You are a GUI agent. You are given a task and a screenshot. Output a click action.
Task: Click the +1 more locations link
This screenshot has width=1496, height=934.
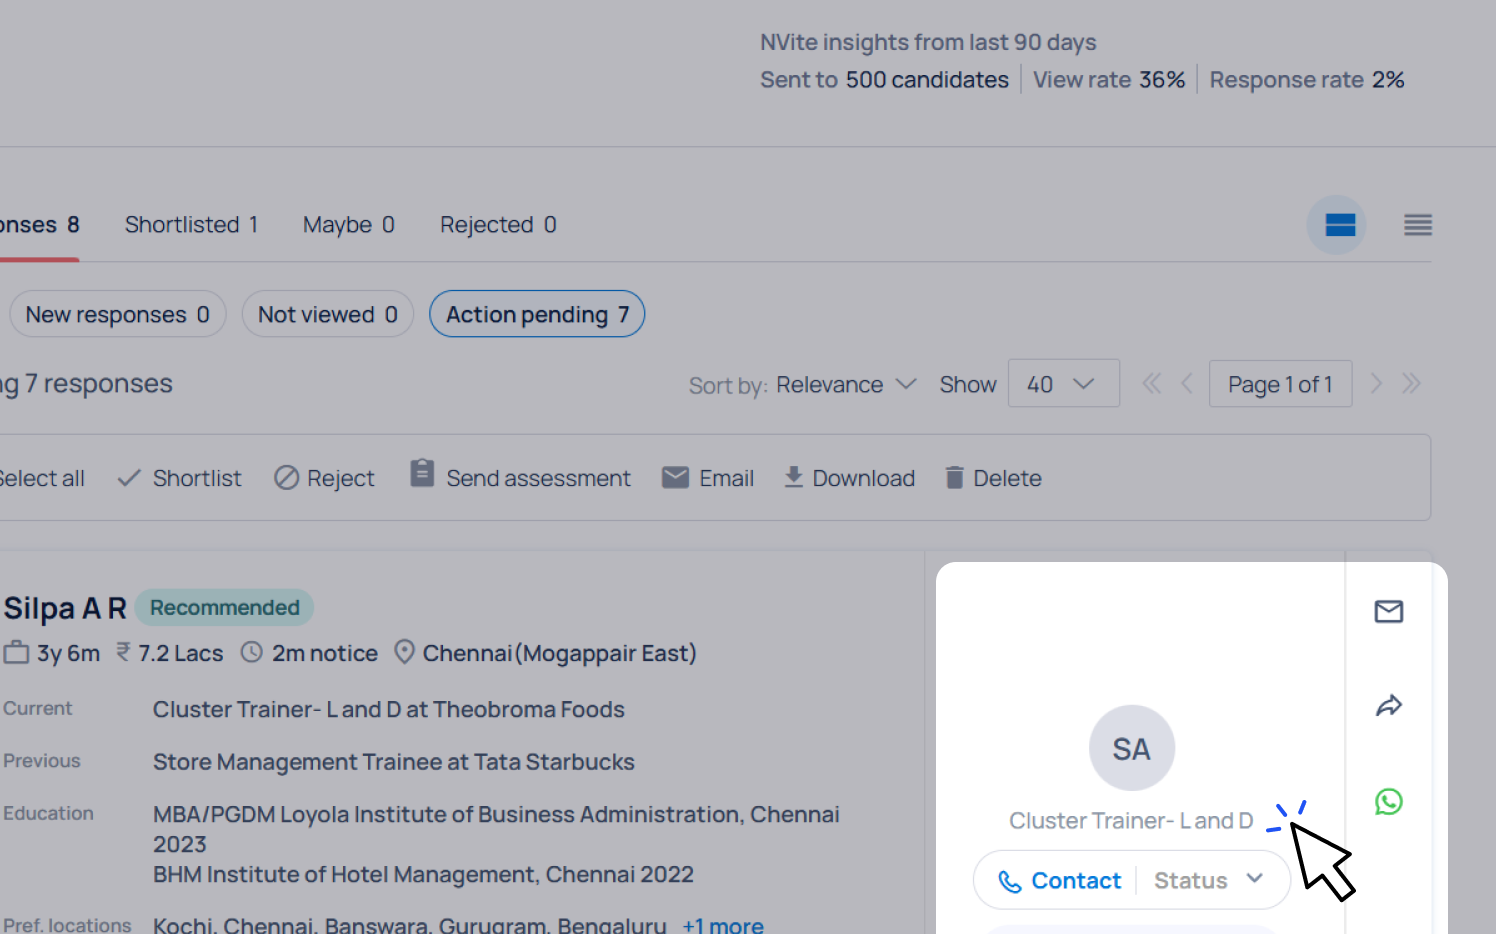(722, 925)
